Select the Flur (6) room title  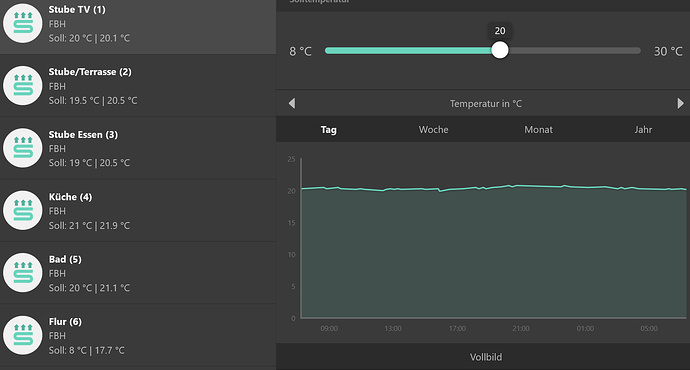click(65, 322)
